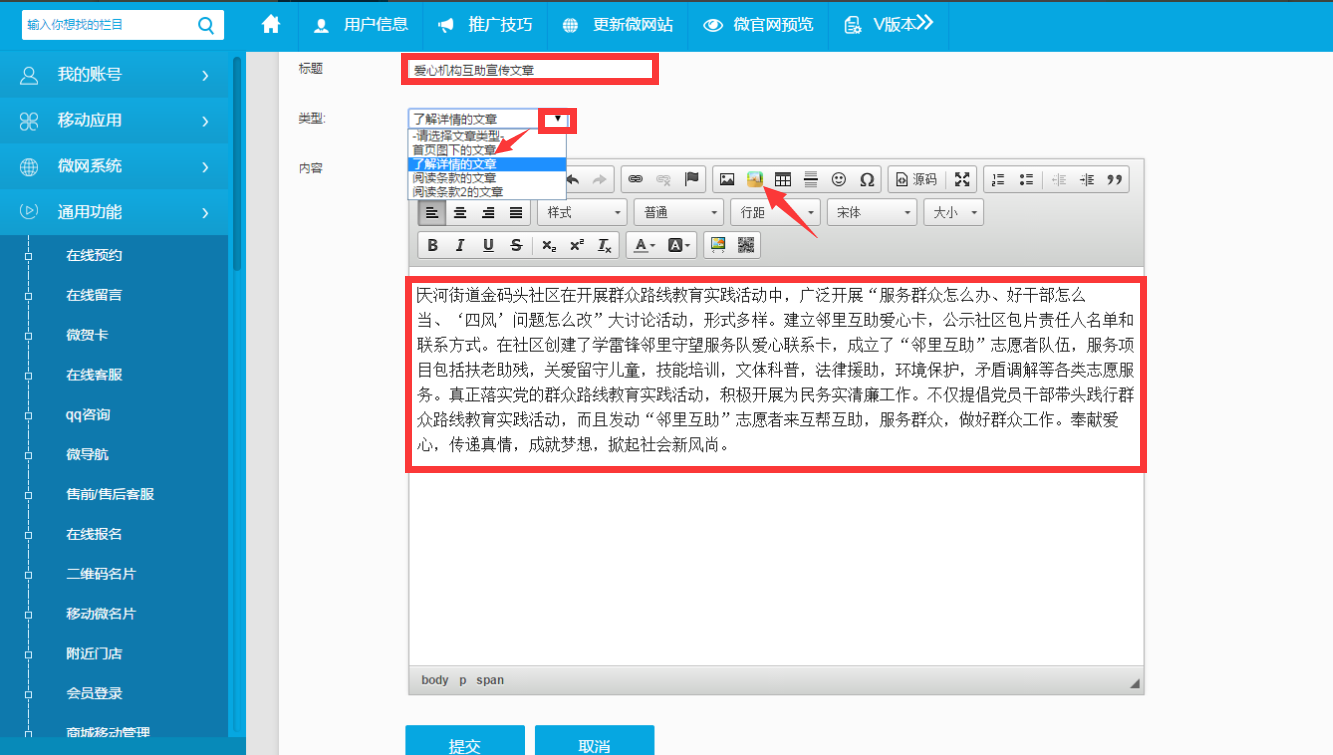The image size is (1333, 755).
Task: Select 在线预约 in the left sidebar
Action: point(94,255)
